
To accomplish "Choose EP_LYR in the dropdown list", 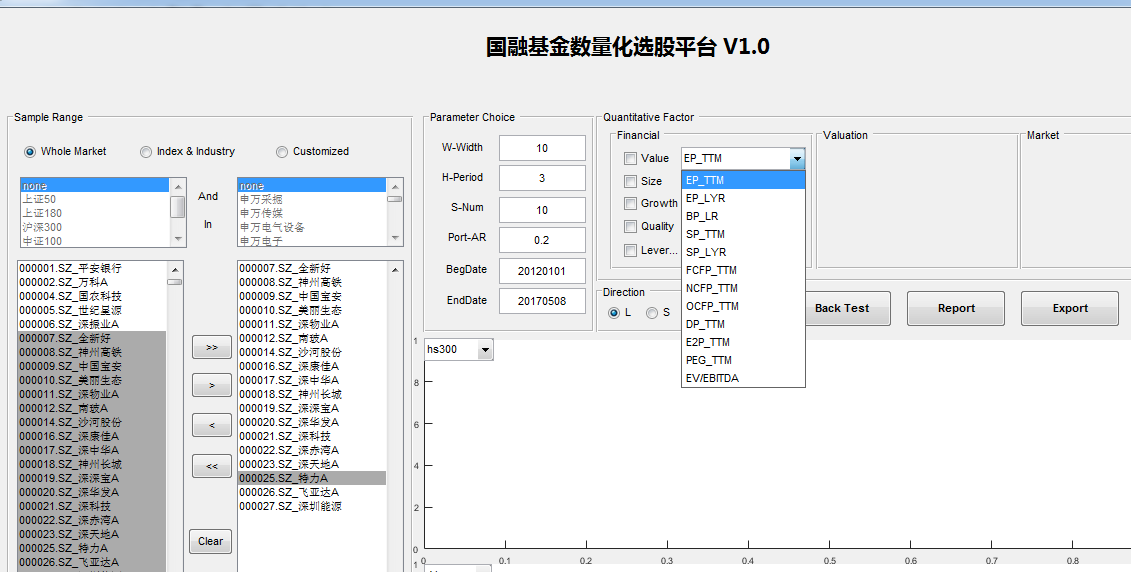I will pos(743,198).
